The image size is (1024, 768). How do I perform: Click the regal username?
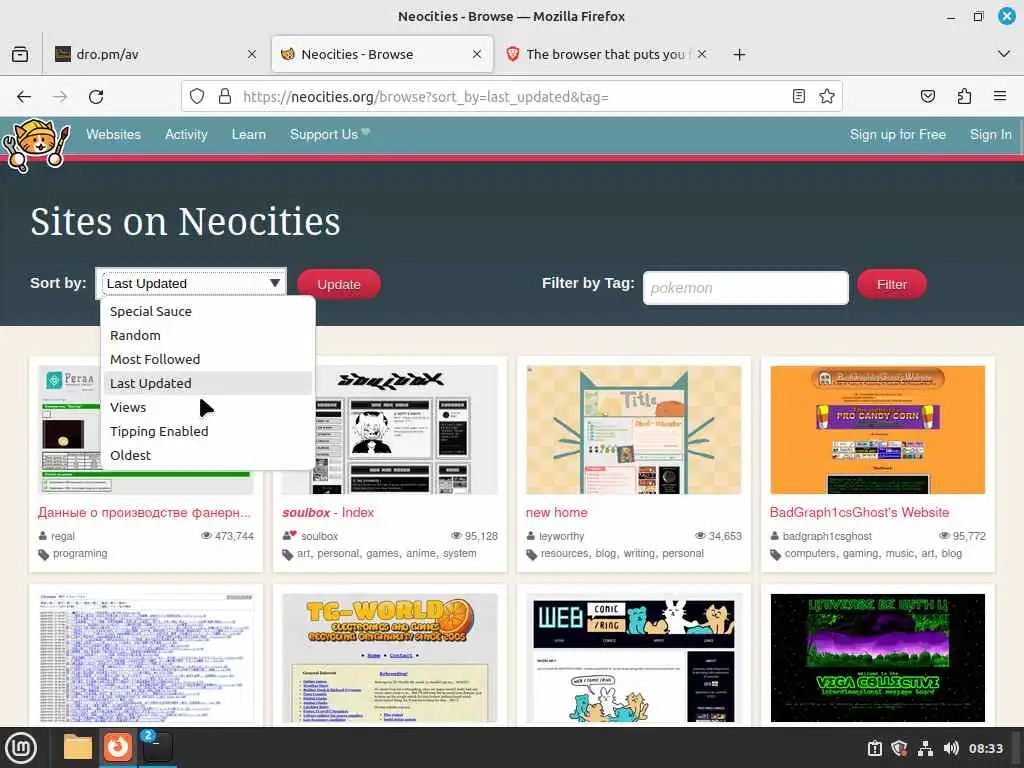(63, 536)
